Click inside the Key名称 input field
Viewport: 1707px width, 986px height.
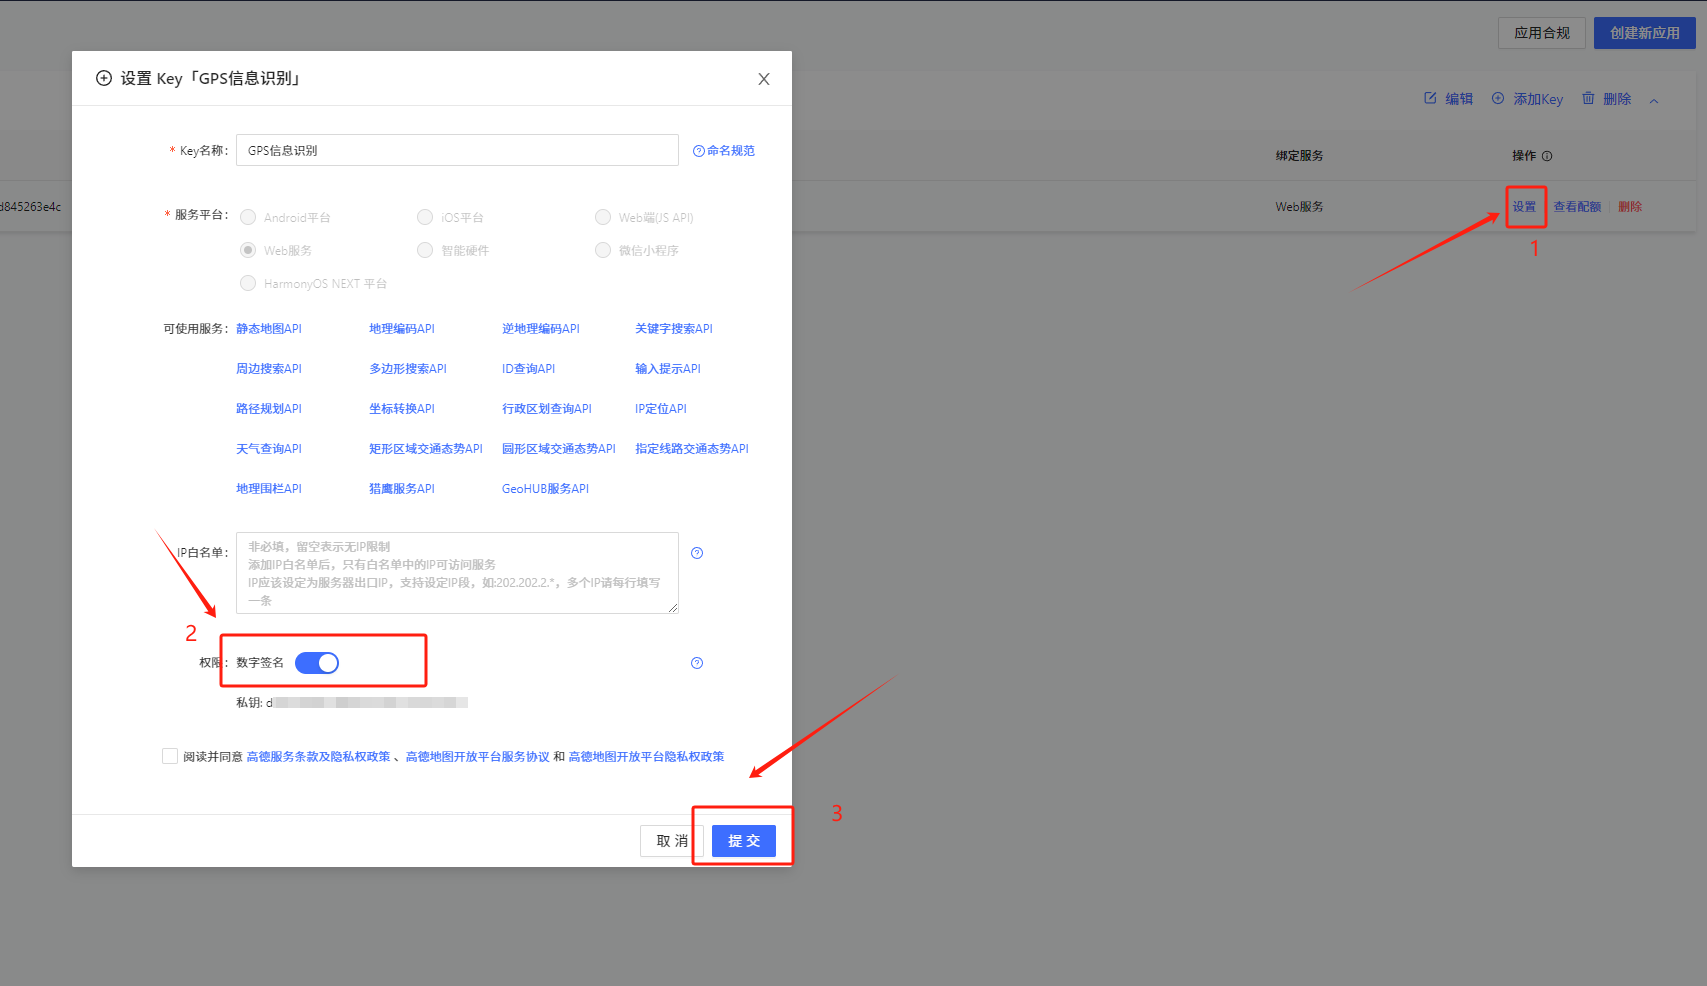(457, 151)
